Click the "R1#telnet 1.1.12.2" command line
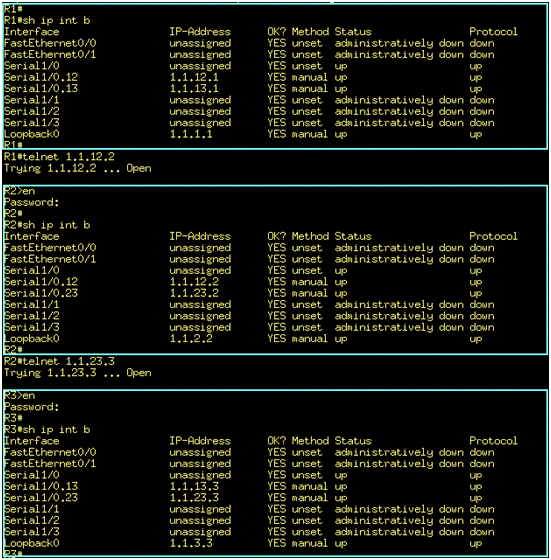This screenshot has height=560, width=551. pyautogui.click(x=59, y=157)
